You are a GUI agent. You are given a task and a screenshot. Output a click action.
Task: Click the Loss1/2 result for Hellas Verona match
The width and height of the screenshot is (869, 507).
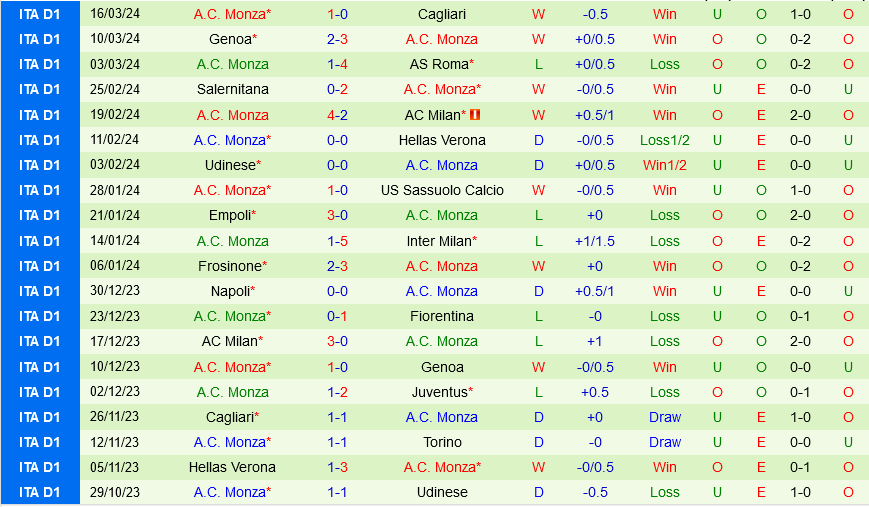(664, 140)
